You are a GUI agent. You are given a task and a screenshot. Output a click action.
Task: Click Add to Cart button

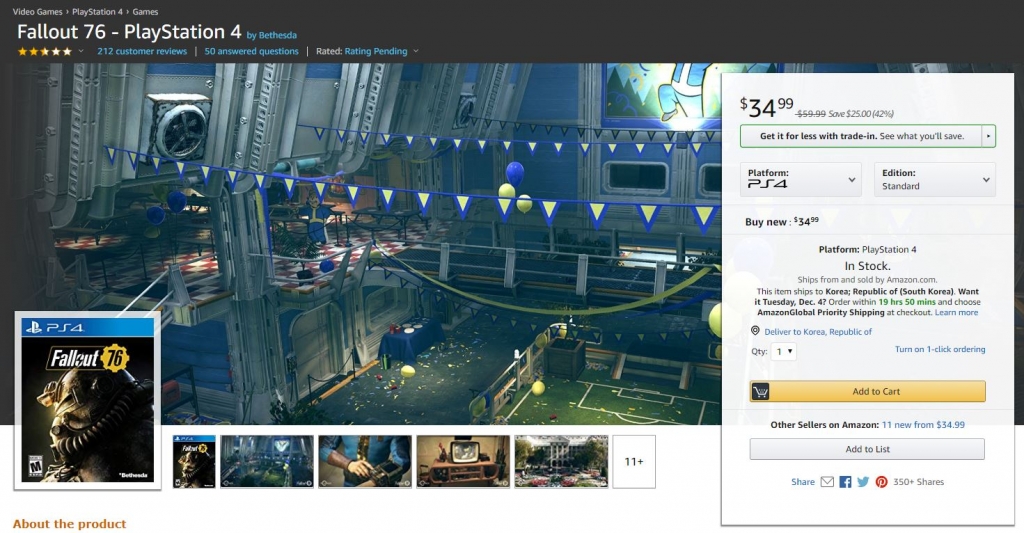tap(867, 391)
